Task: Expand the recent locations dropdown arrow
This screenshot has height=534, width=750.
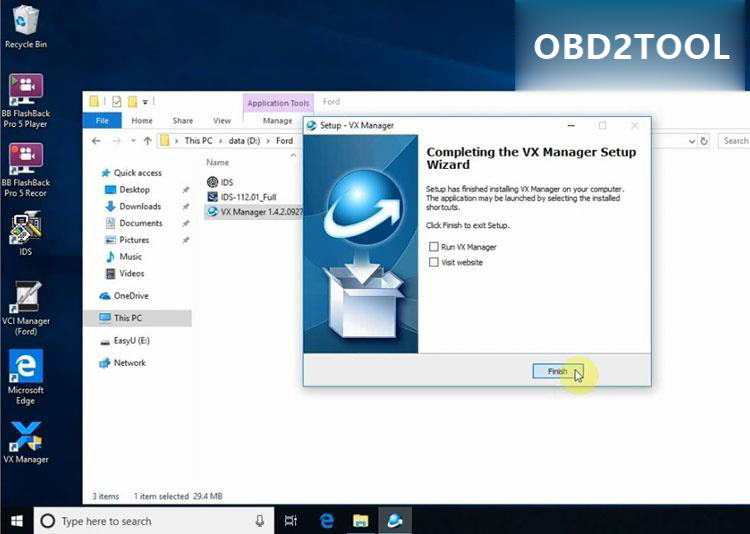Action: [133, 141]
